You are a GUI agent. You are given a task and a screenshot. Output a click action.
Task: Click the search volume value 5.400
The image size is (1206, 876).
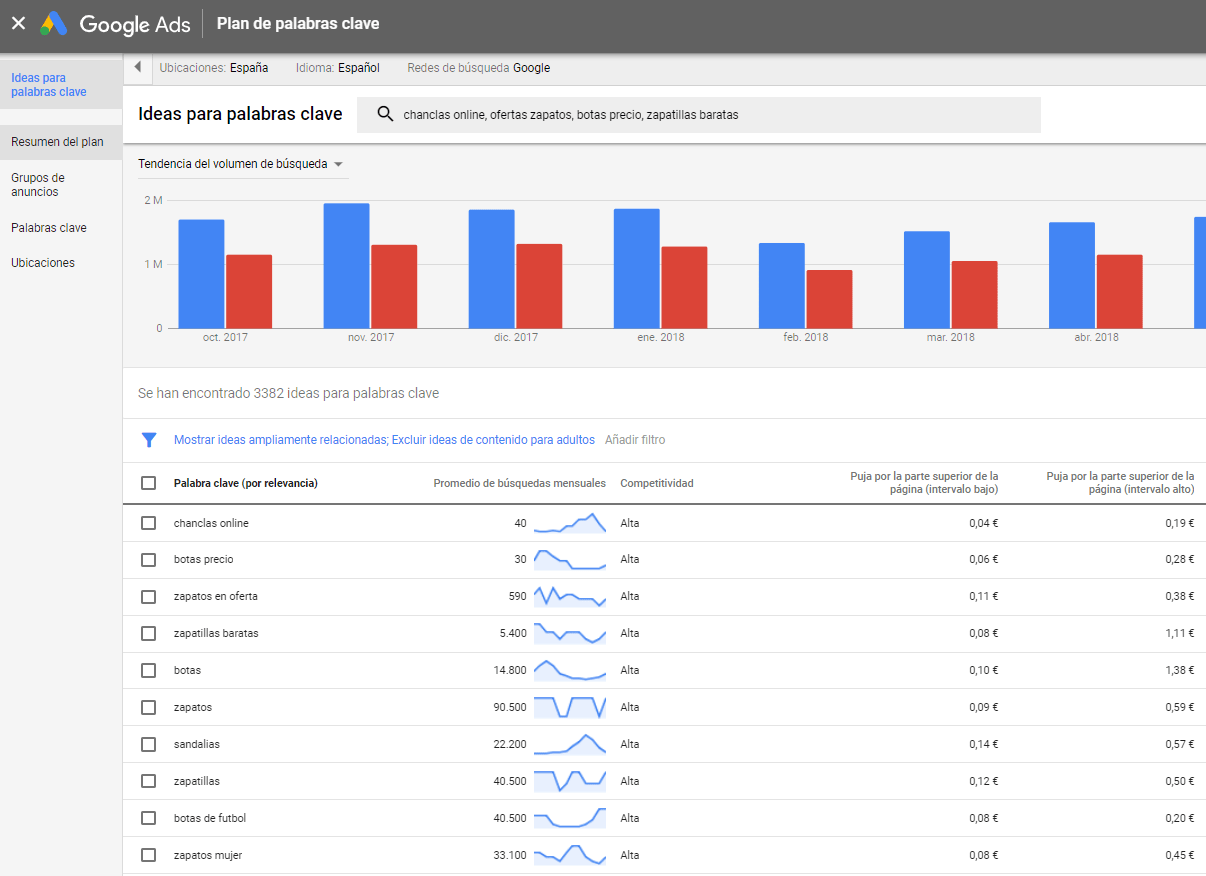513,634
